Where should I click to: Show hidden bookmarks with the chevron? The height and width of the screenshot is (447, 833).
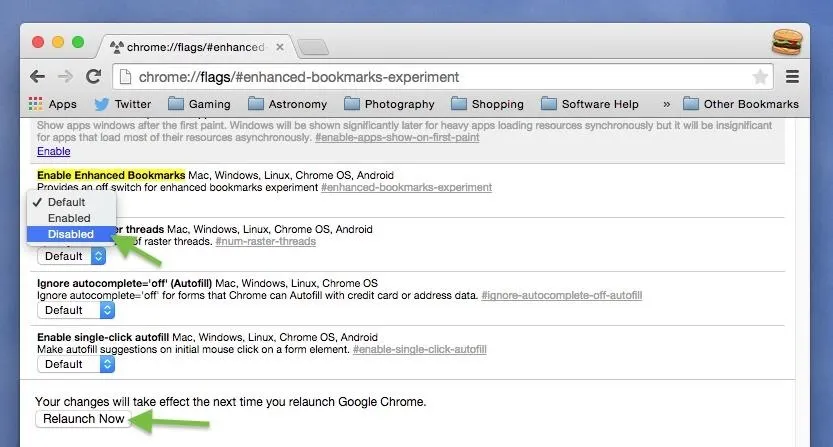tap(666, 104)
